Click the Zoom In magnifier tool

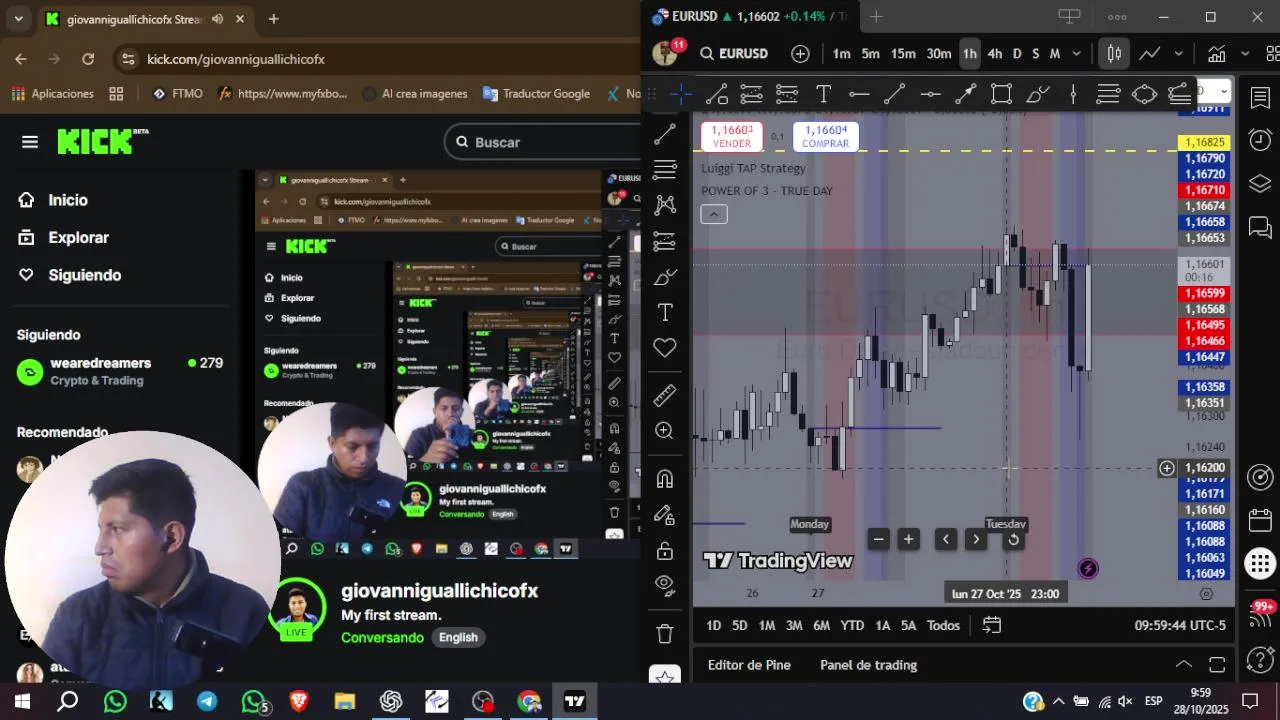pos(665,431)
